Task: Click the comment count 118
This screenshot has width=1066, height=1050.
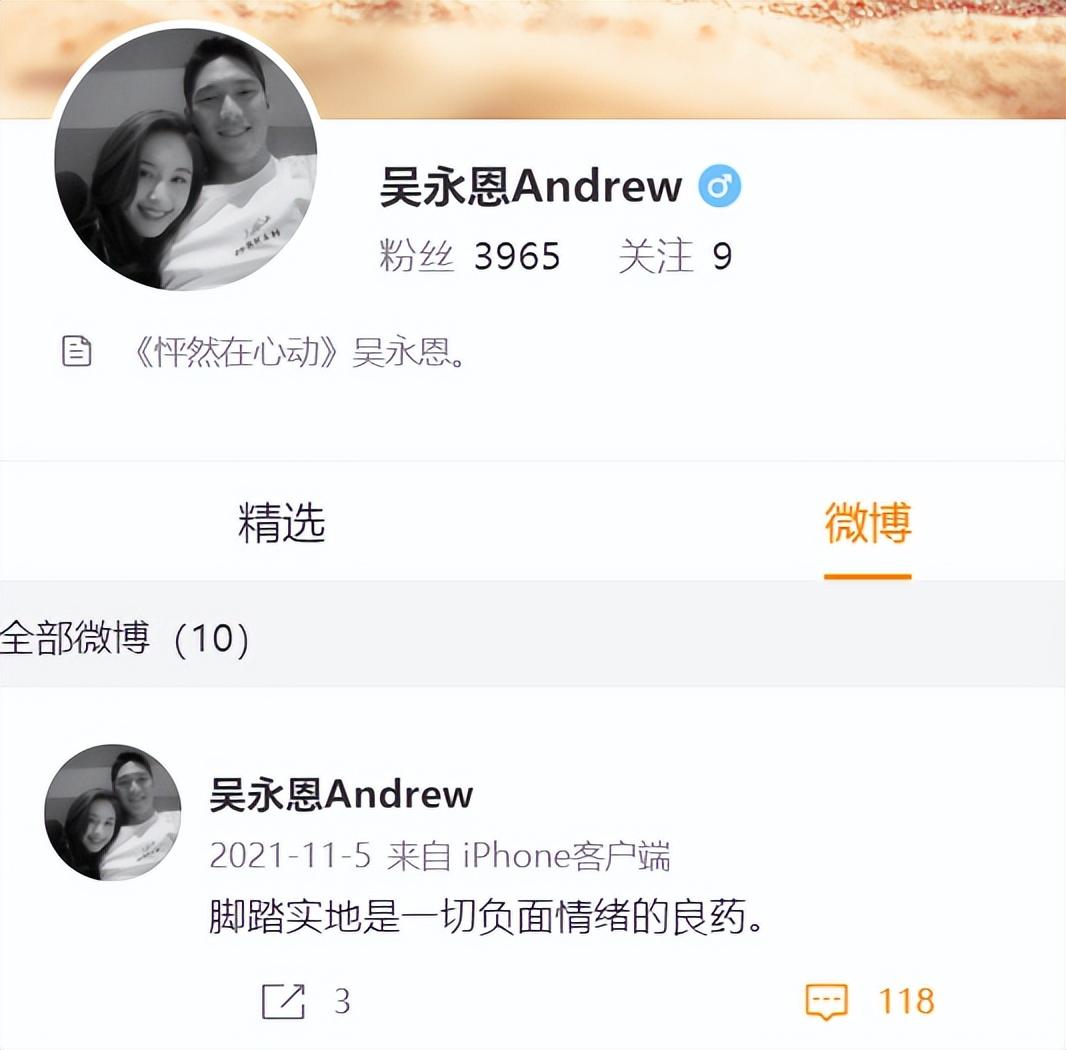Action: [906, 1001]
